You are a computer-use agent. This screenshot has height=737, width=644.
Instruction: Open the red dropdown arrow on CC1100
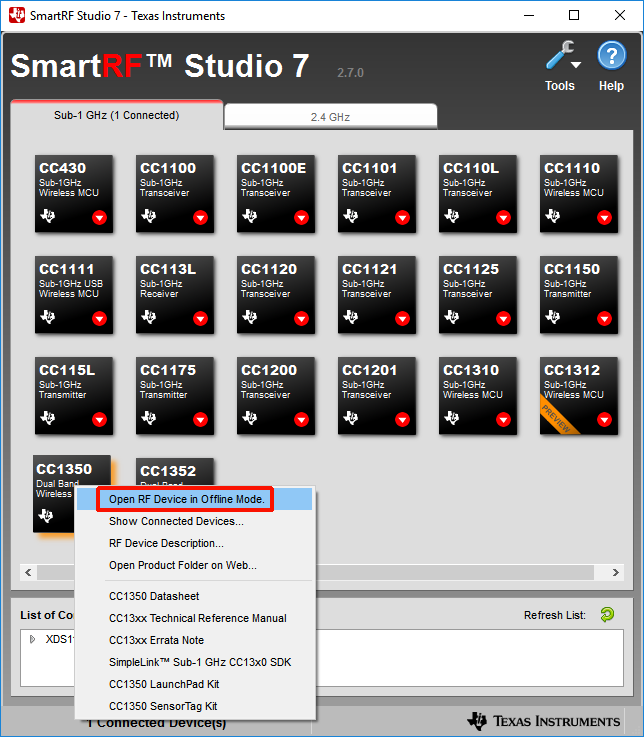(200, 218)
